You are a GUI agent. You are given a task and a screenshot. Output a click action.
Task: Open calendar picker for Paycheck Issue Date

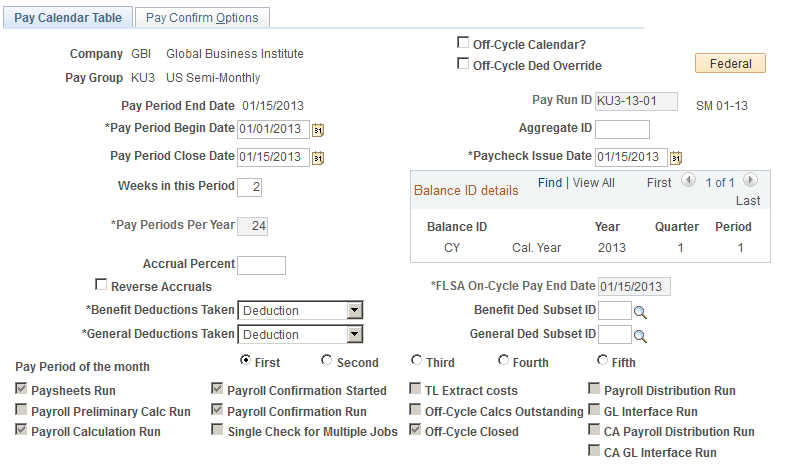(x=676, y=158)
